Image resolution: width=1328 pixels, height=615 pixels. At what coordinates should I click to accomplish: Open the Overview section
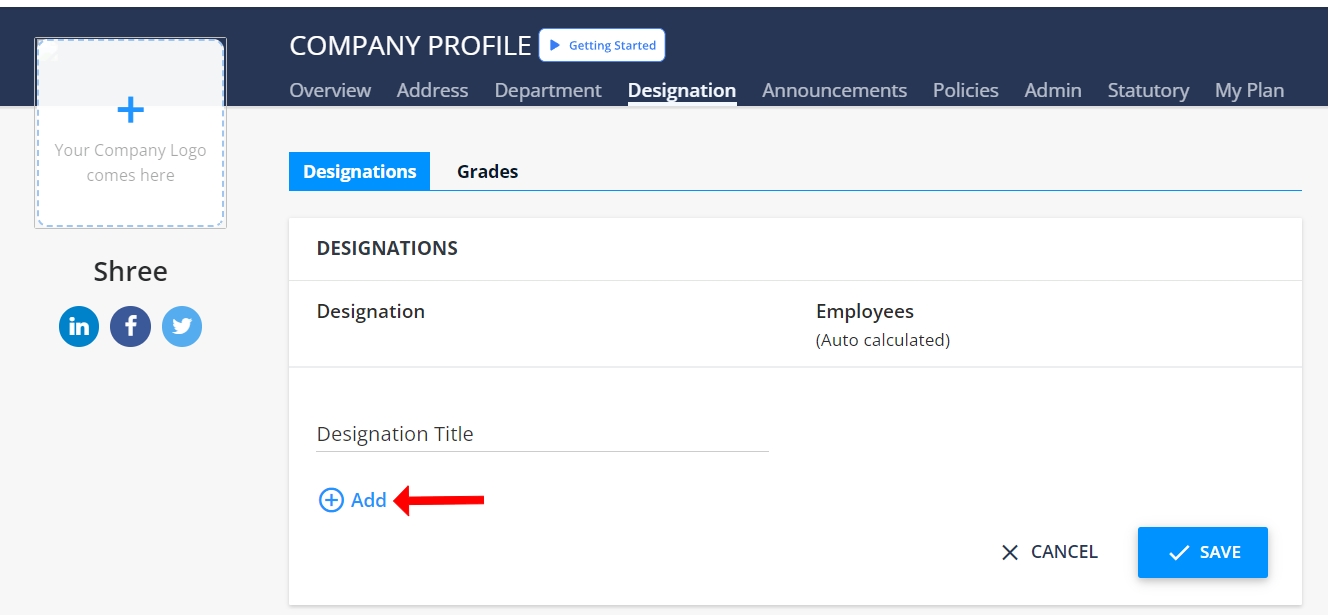[330, 90]
